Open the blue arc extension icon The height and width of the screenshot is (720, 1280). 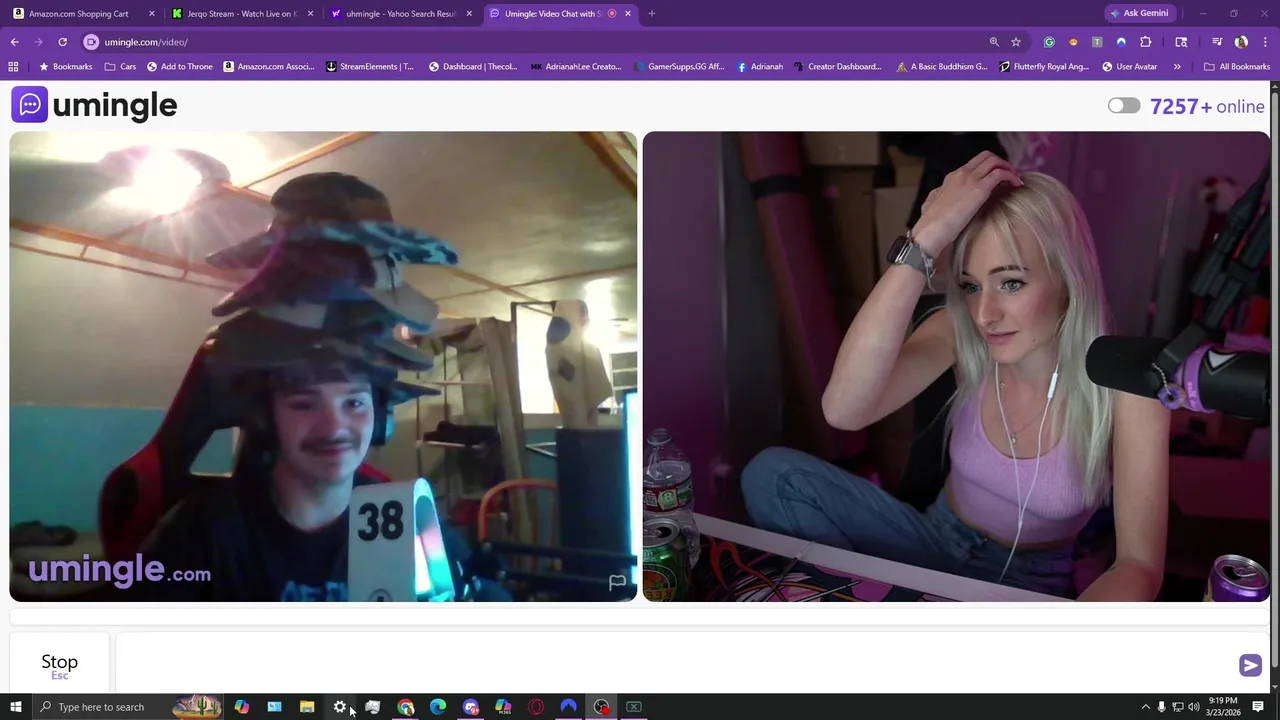point(1121,42)
